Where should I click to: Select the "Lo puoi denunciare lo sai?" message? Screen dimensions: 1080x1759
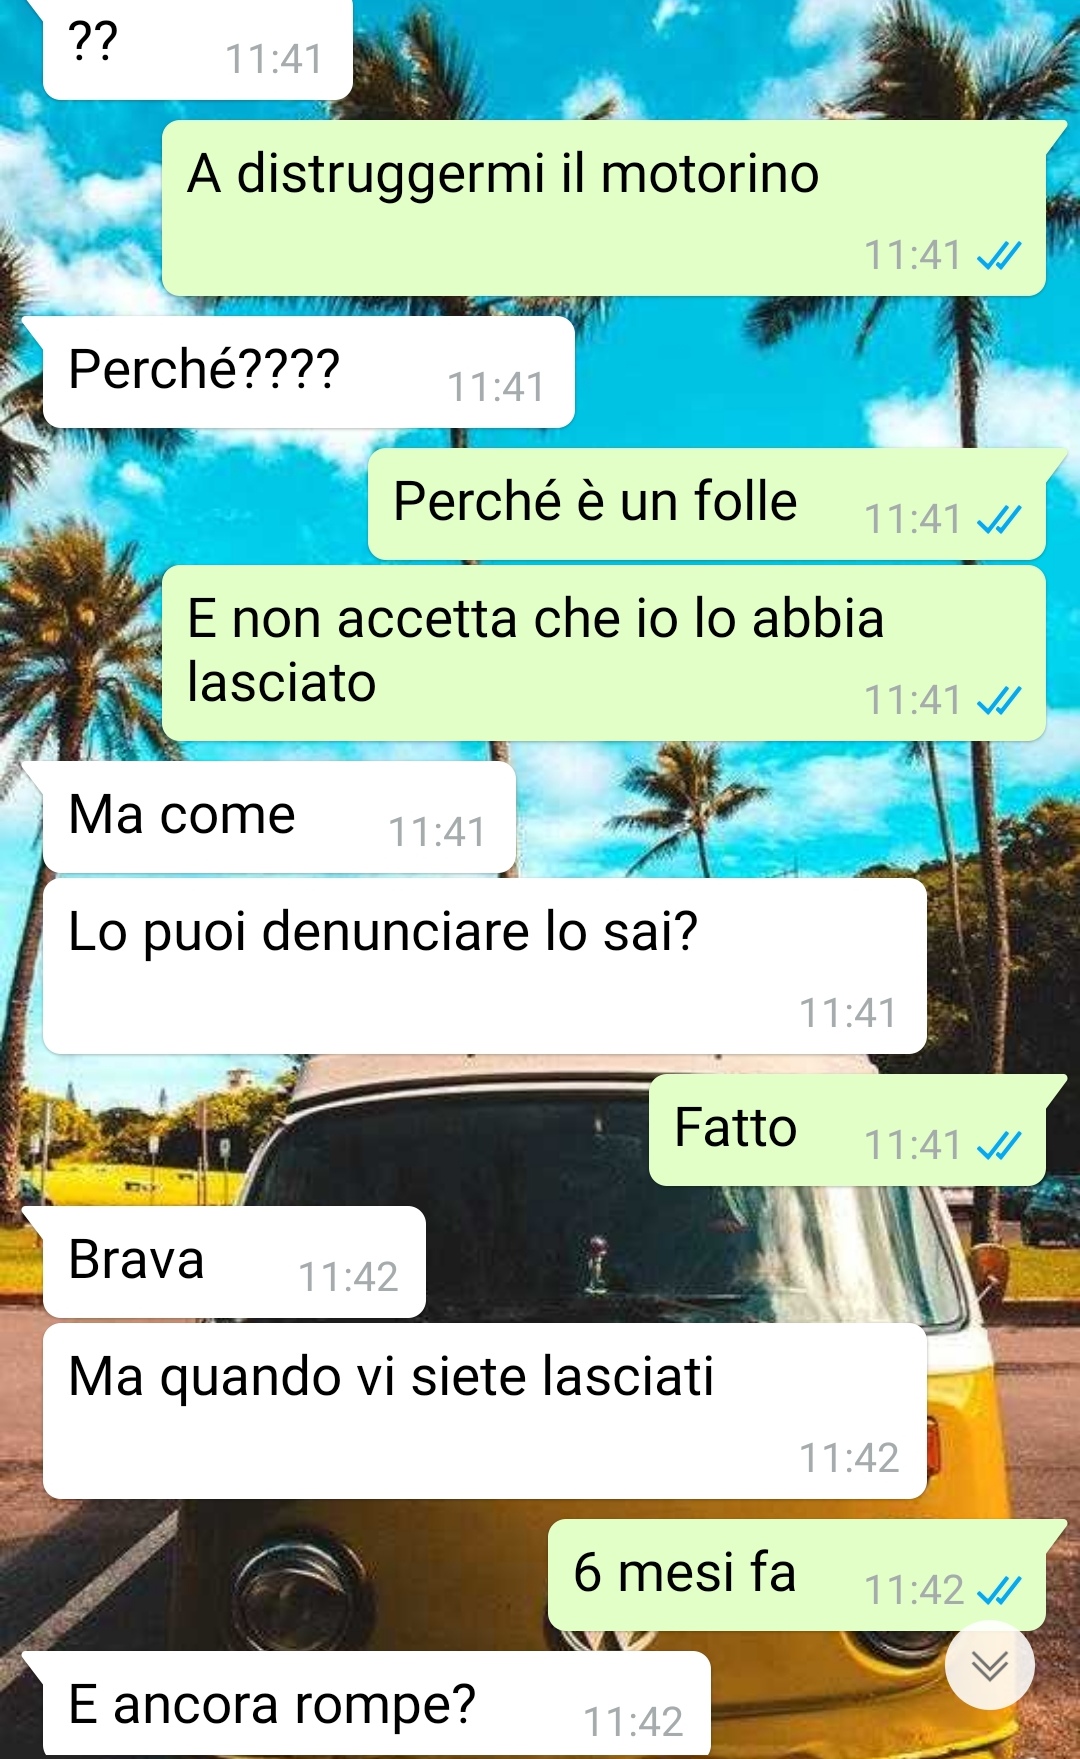(x=484, y=966)
